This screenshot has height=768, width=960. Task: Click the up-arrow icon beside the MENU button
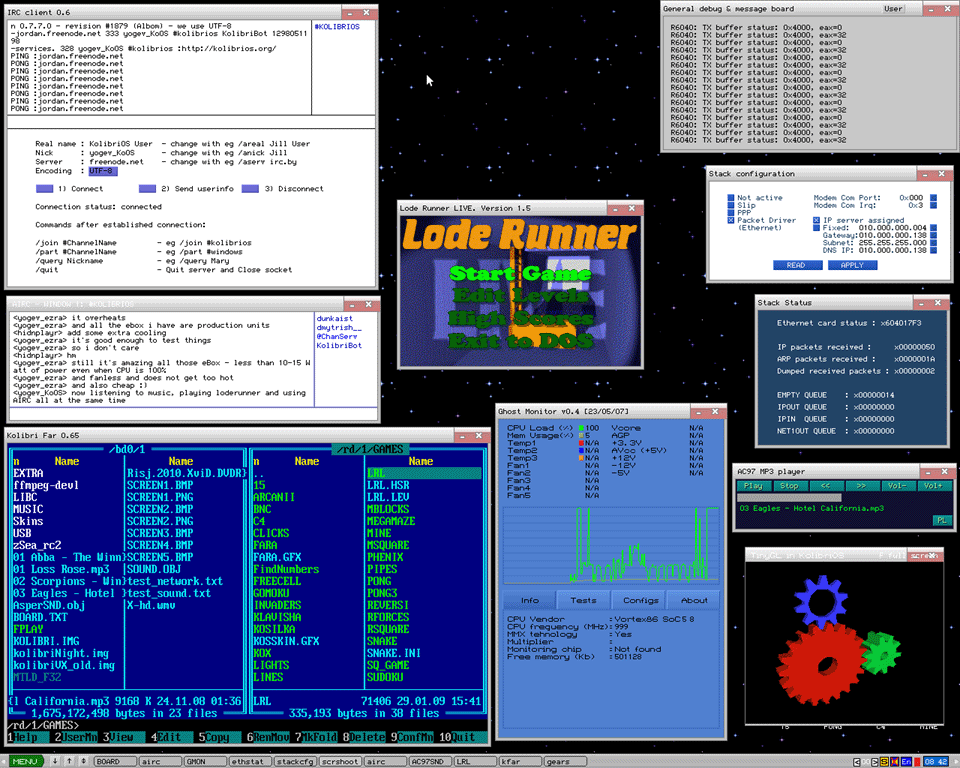69,761
